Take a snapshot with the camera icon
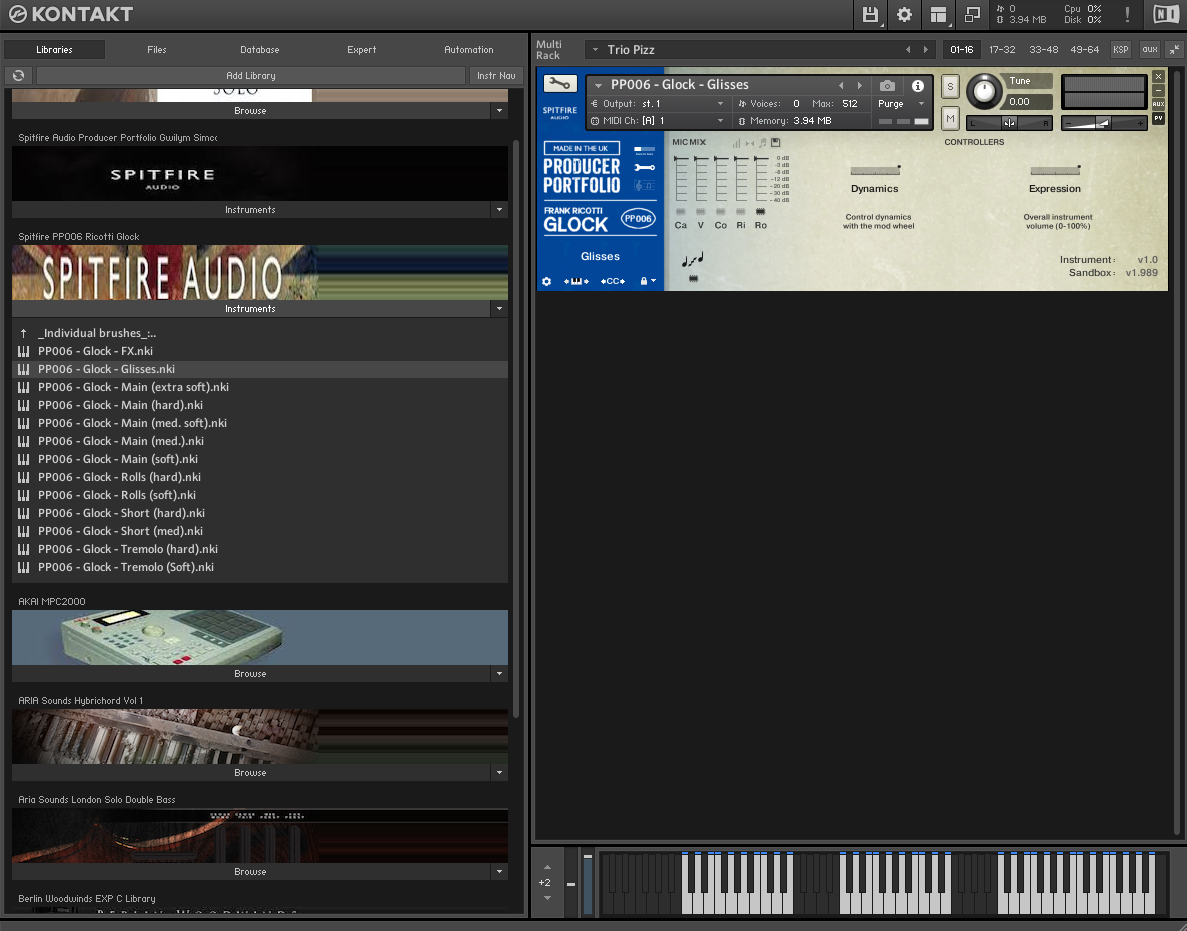 [x=887, y=86]
